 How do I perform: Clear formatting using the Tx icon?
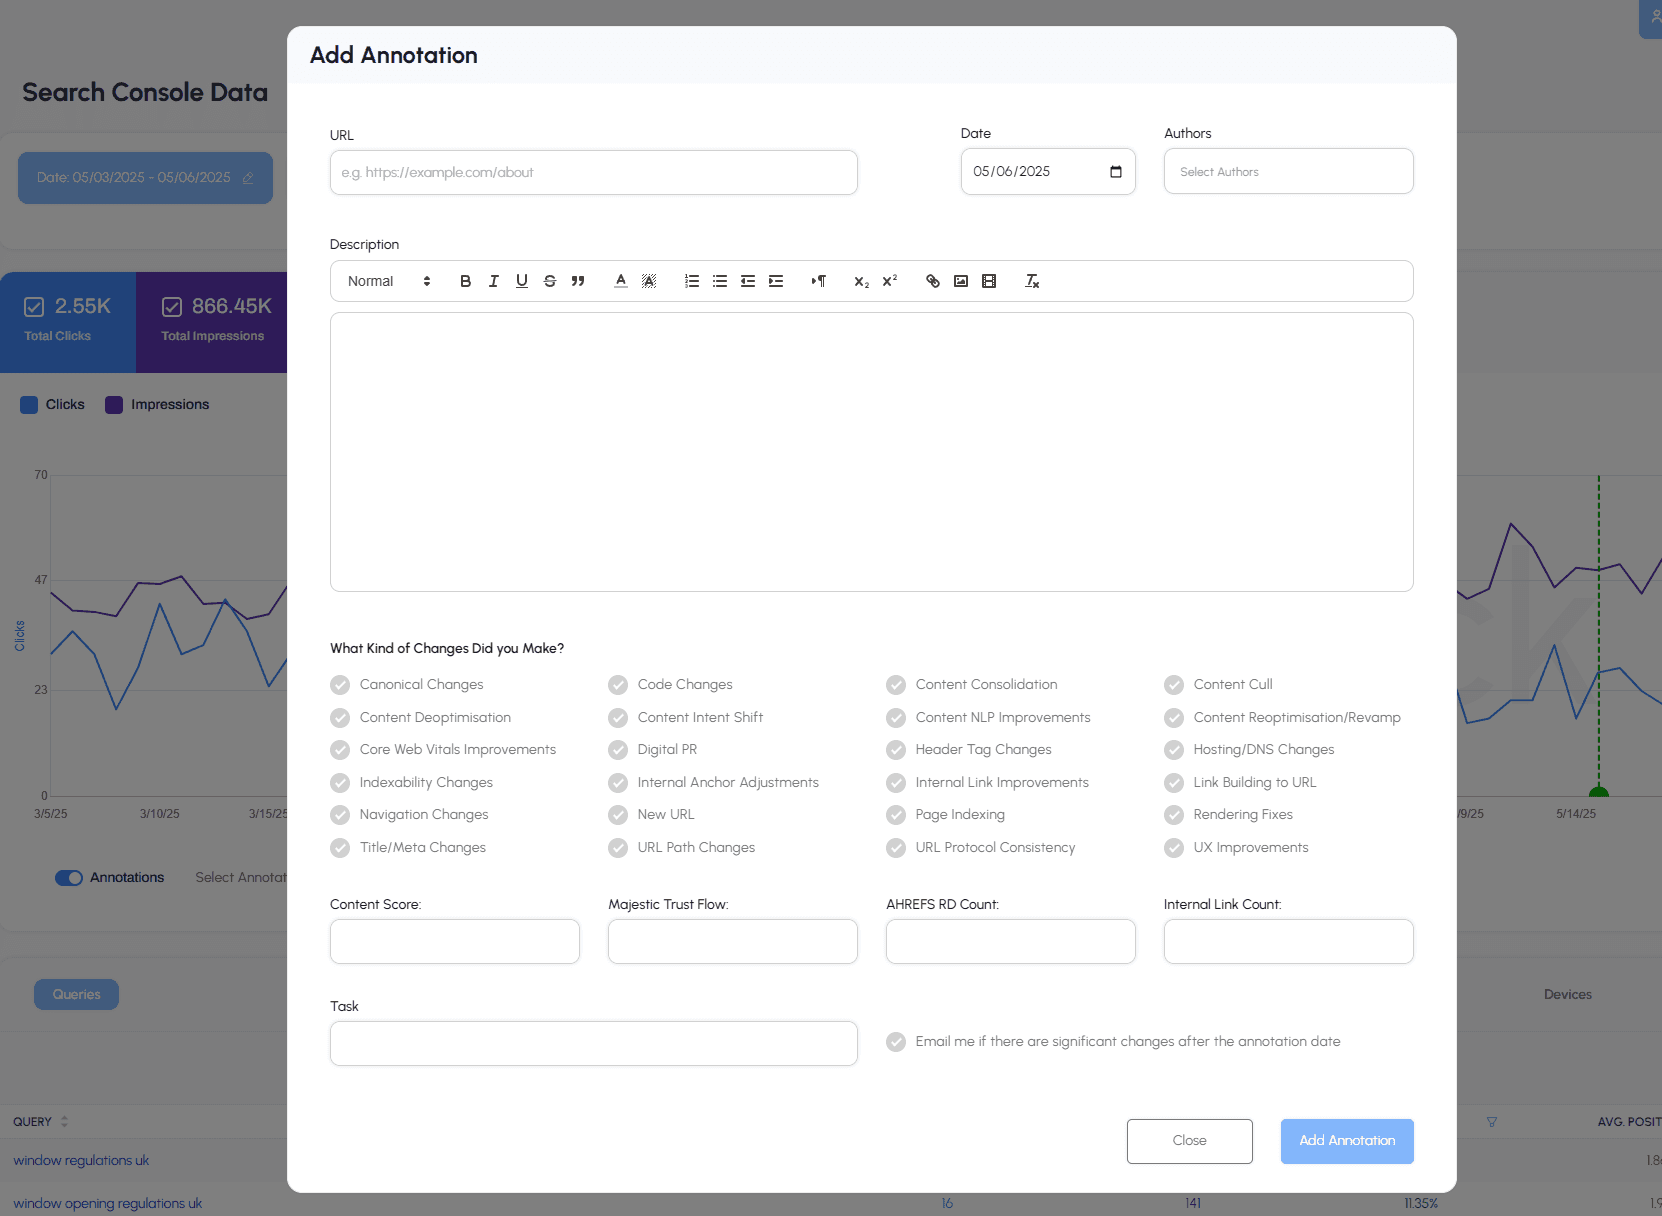coord(1032,281)
